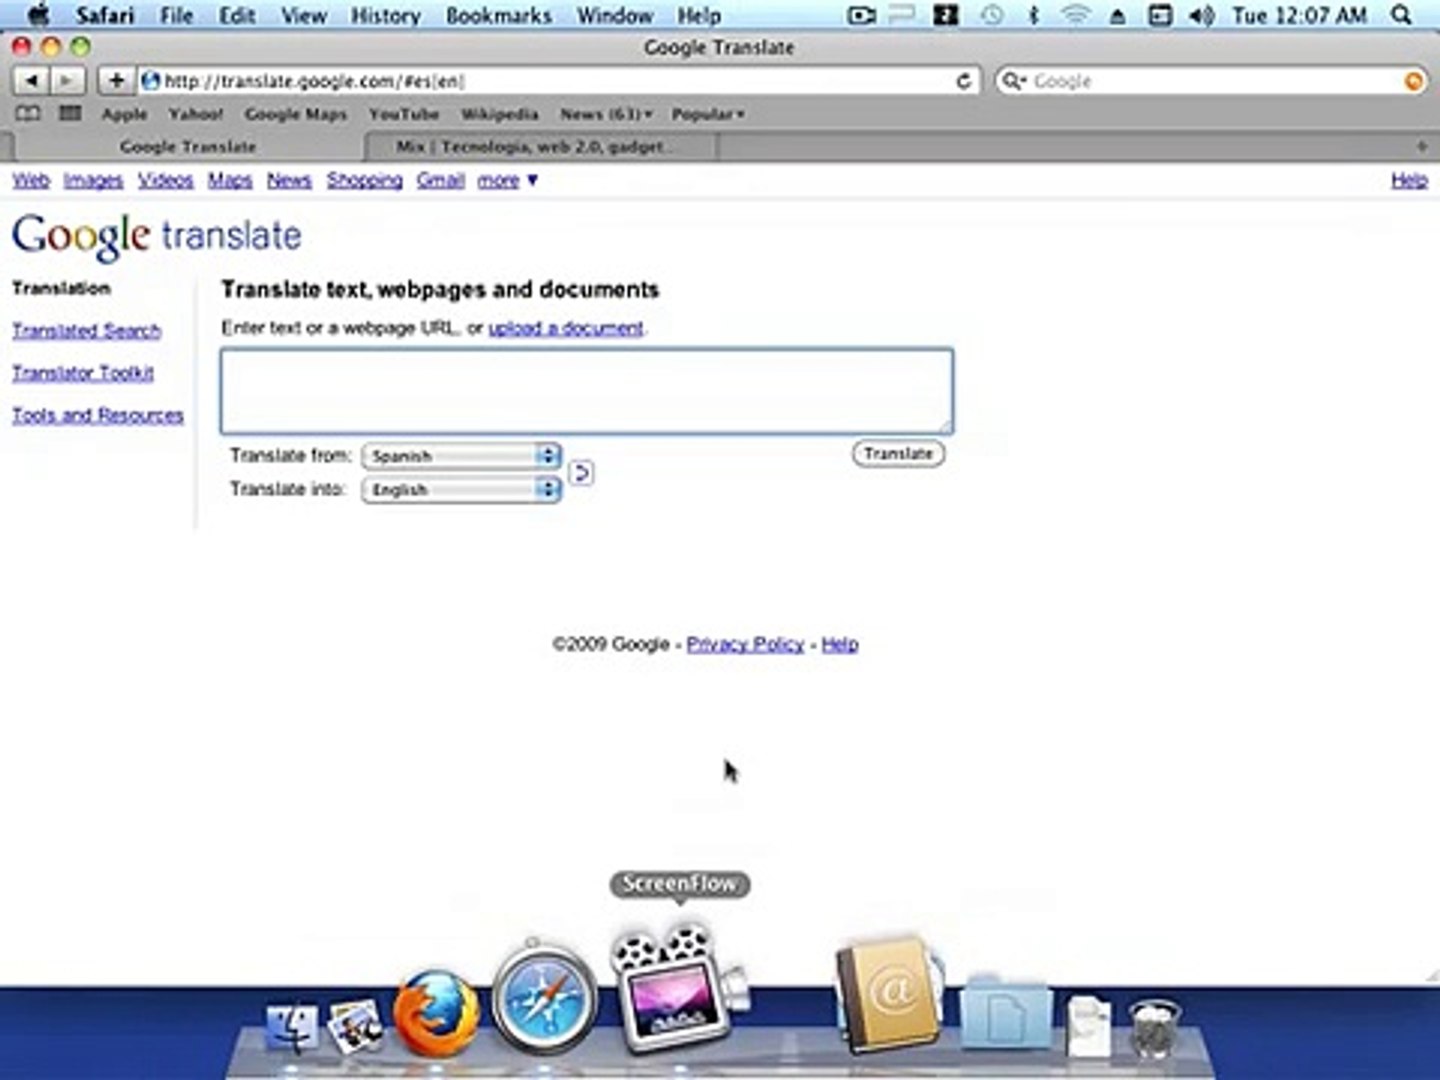Open the Yahoo! bookmark
Image resolution: width=1440 pixels, height=1080 pixels.
pyautogui.click(x=196, y=114)
